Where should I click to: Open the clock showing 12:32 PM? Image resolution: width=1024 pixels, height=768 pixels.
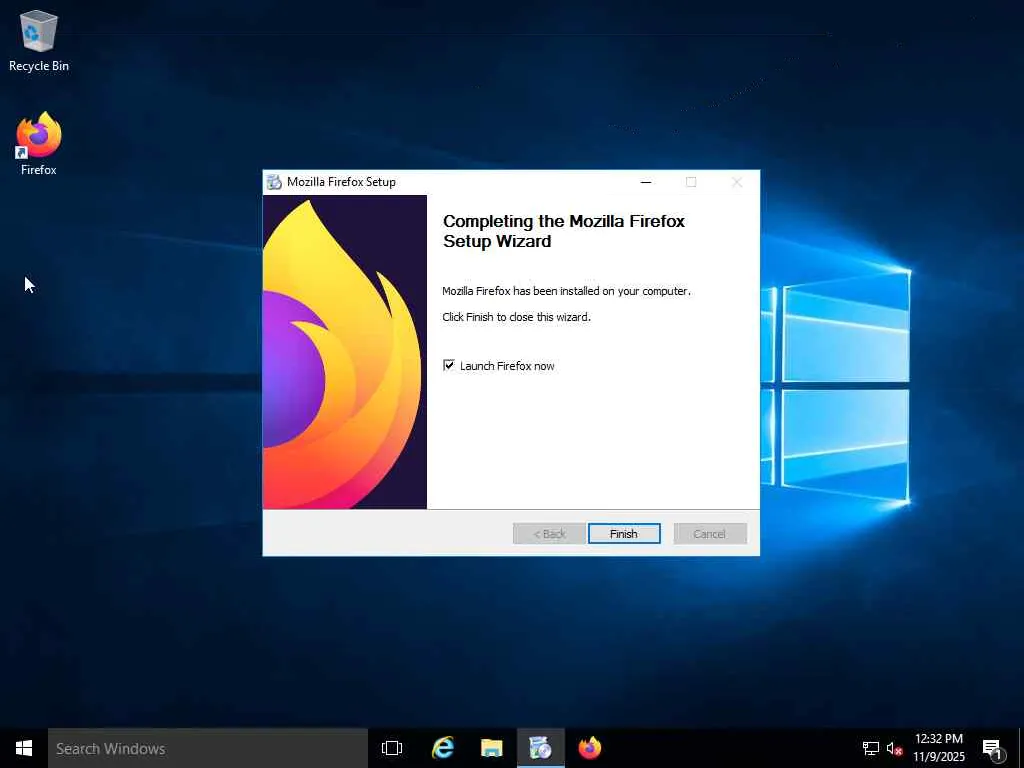(938, 748)
